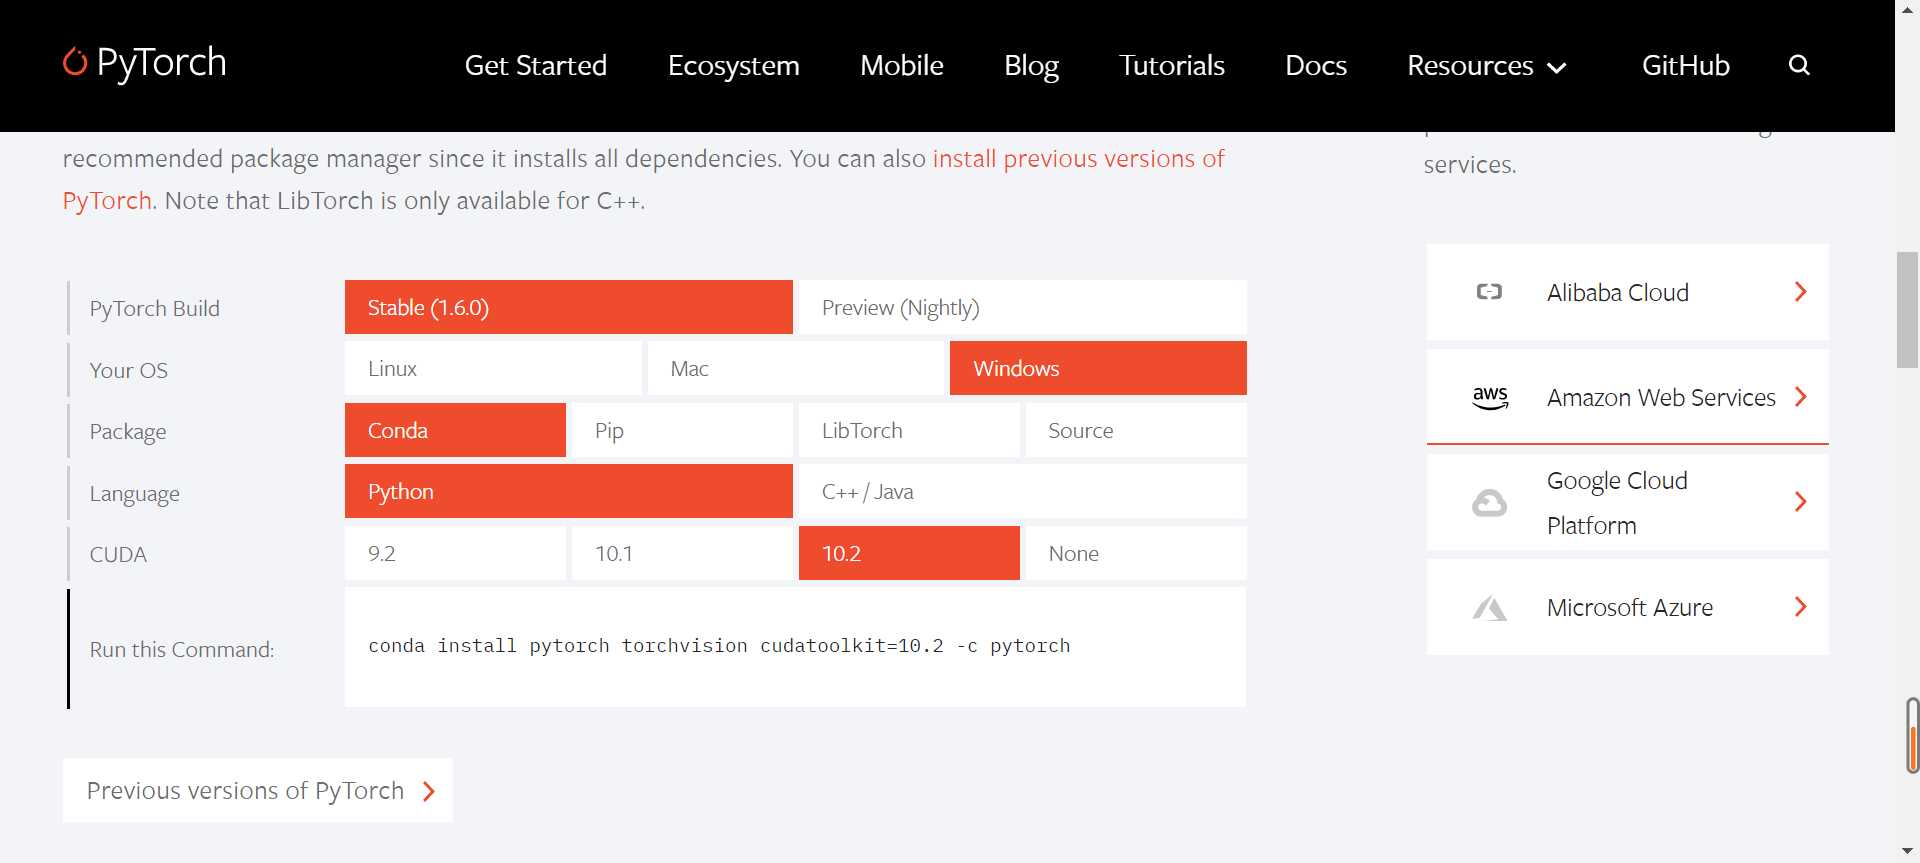Image resolution: width=1920 pixels, height=863 pixels.
Task: Choose Linux as your OS
Action: [493, 368]
